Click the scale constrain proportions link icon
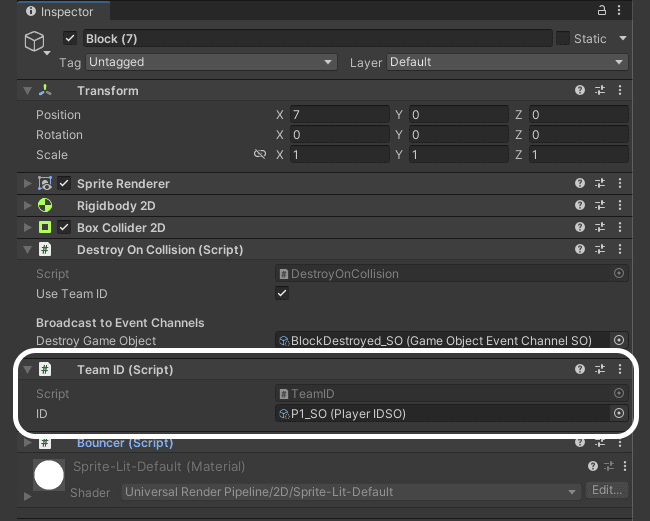650x521 pixels. 260,155
